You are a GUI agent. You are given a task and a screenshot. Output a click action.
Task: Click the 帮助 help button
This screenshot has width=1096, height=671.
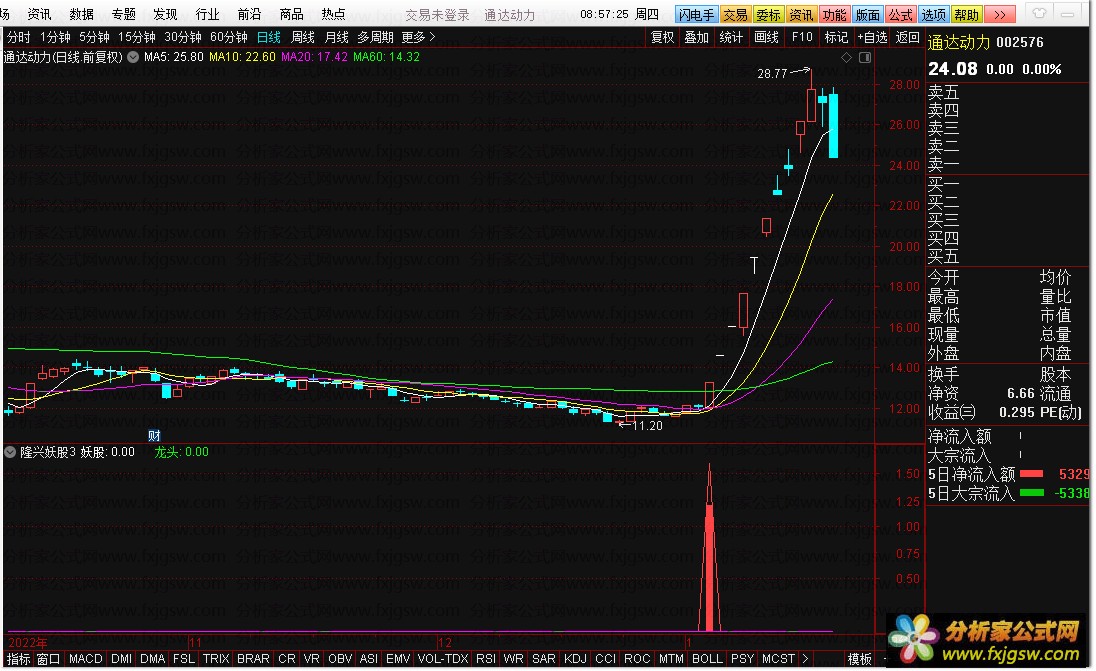(x=967, y=15)
